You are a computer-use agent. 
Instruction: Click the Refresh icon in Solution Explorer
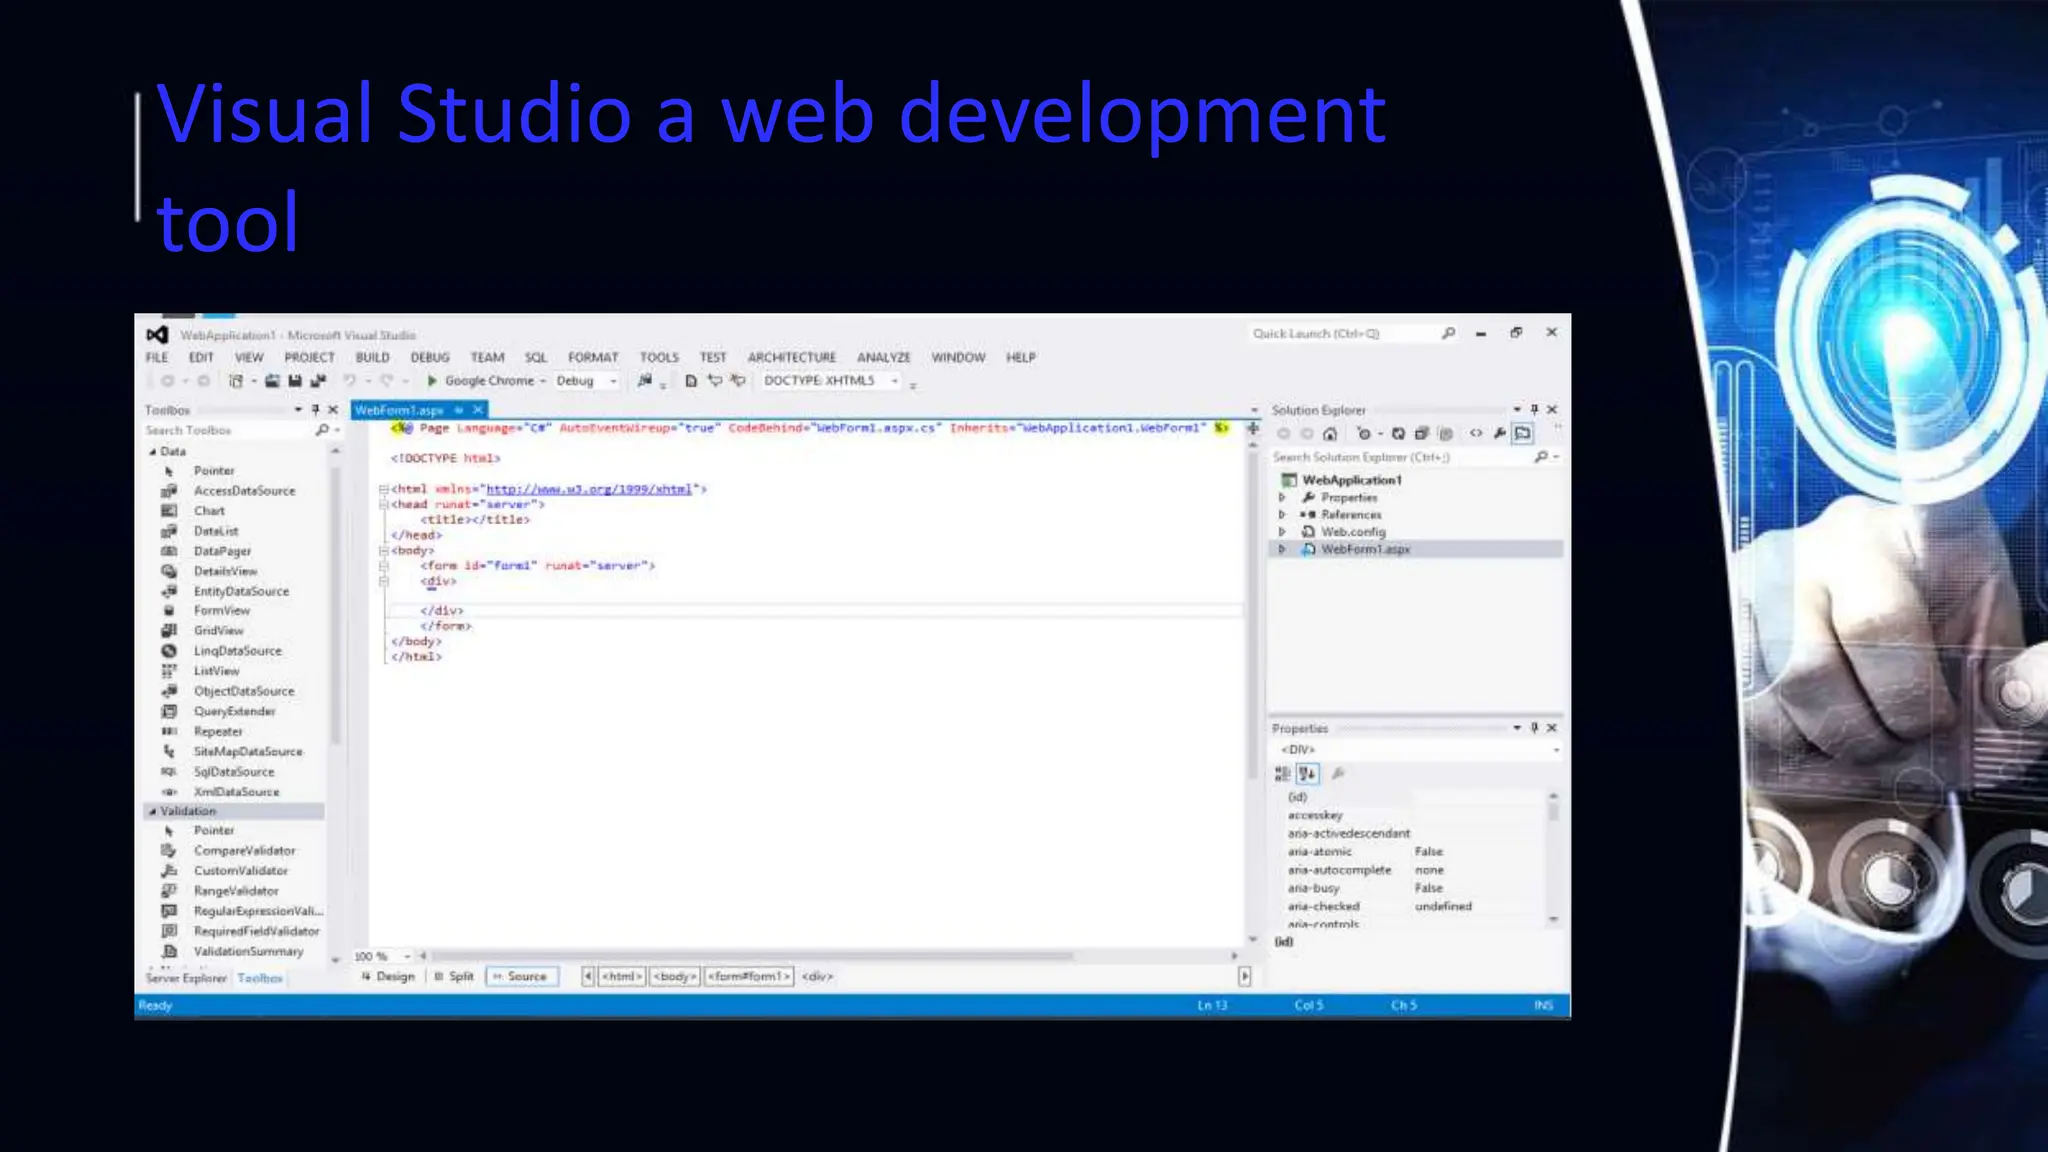[x=1398, y=434]
